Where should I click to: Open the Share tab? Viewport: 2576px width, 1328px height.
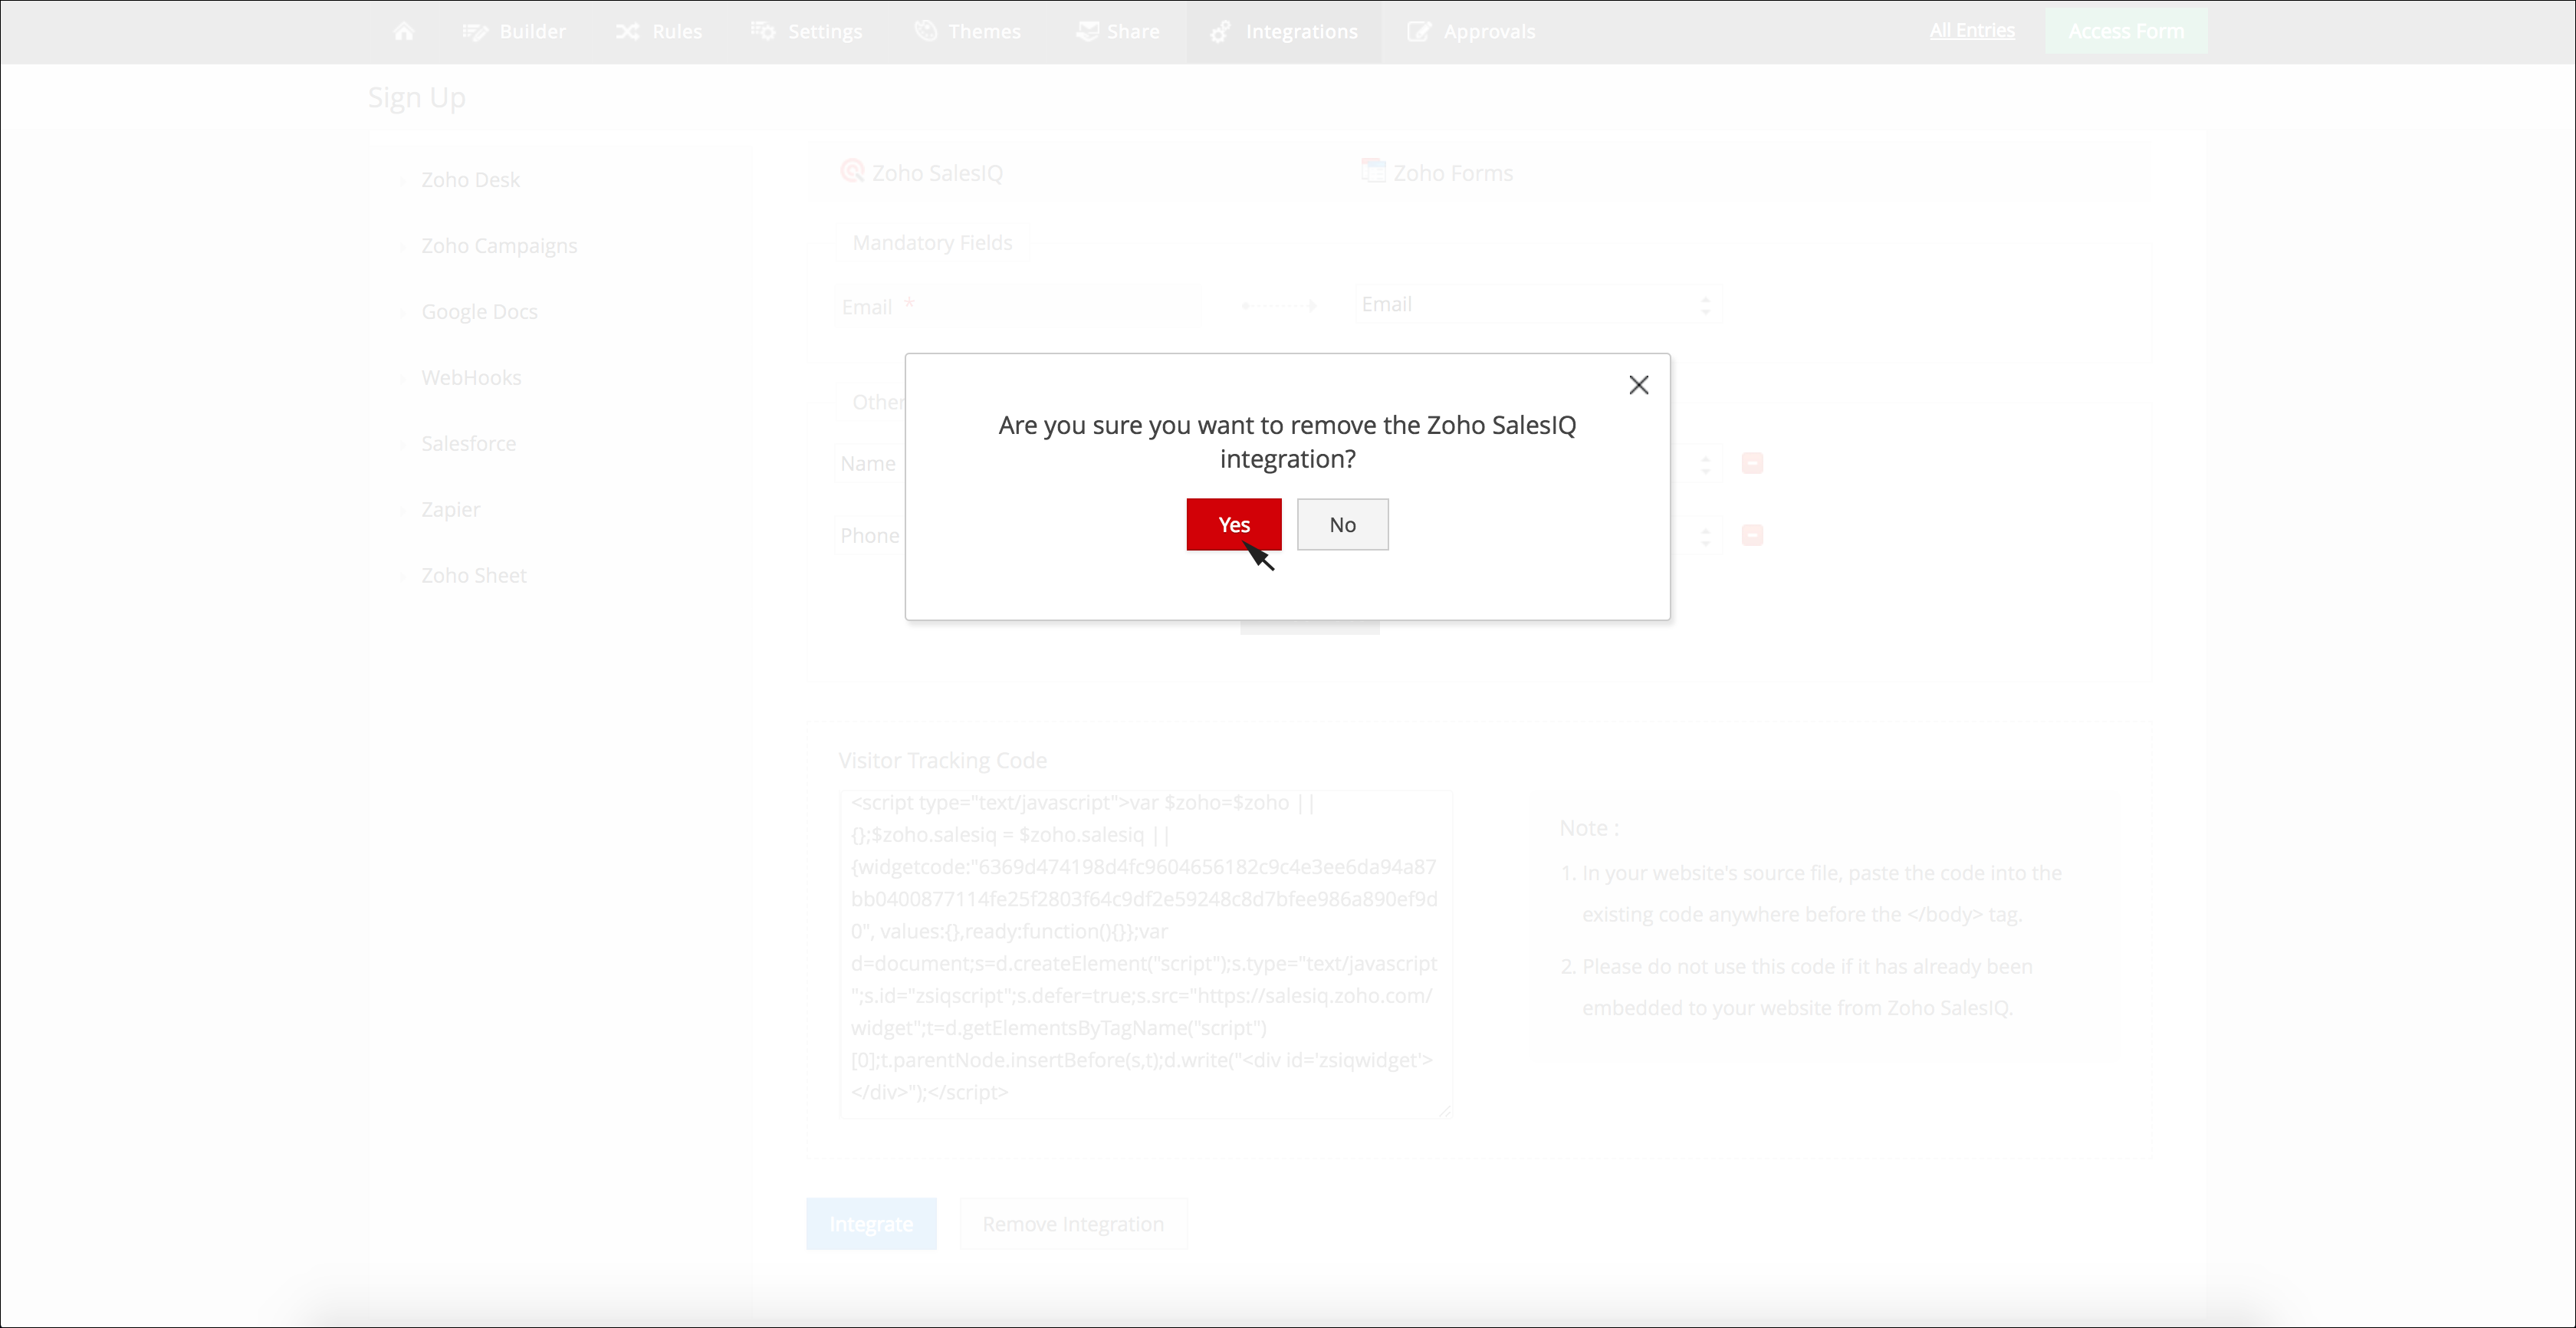pos(1118,31)
